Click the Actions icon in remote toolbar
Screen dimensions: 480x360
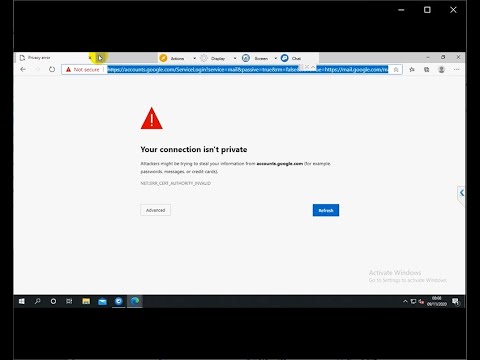click(x=163, y=58)
